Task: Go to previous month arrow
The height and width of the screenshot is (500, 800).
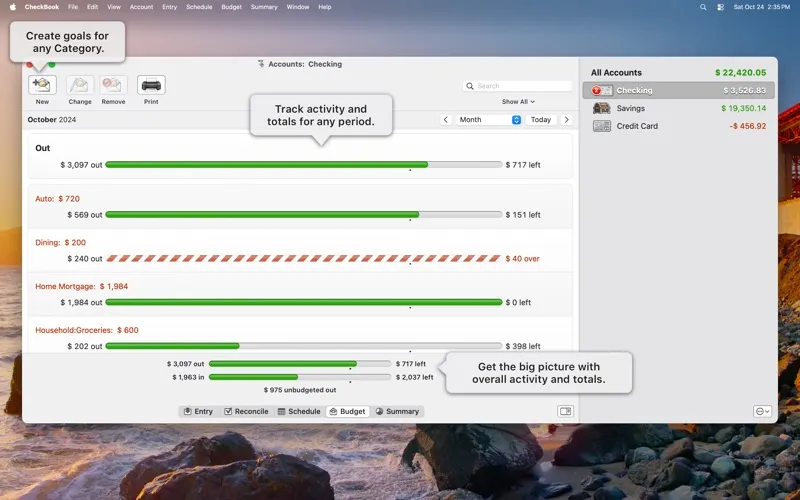Action: pos(445,120)
